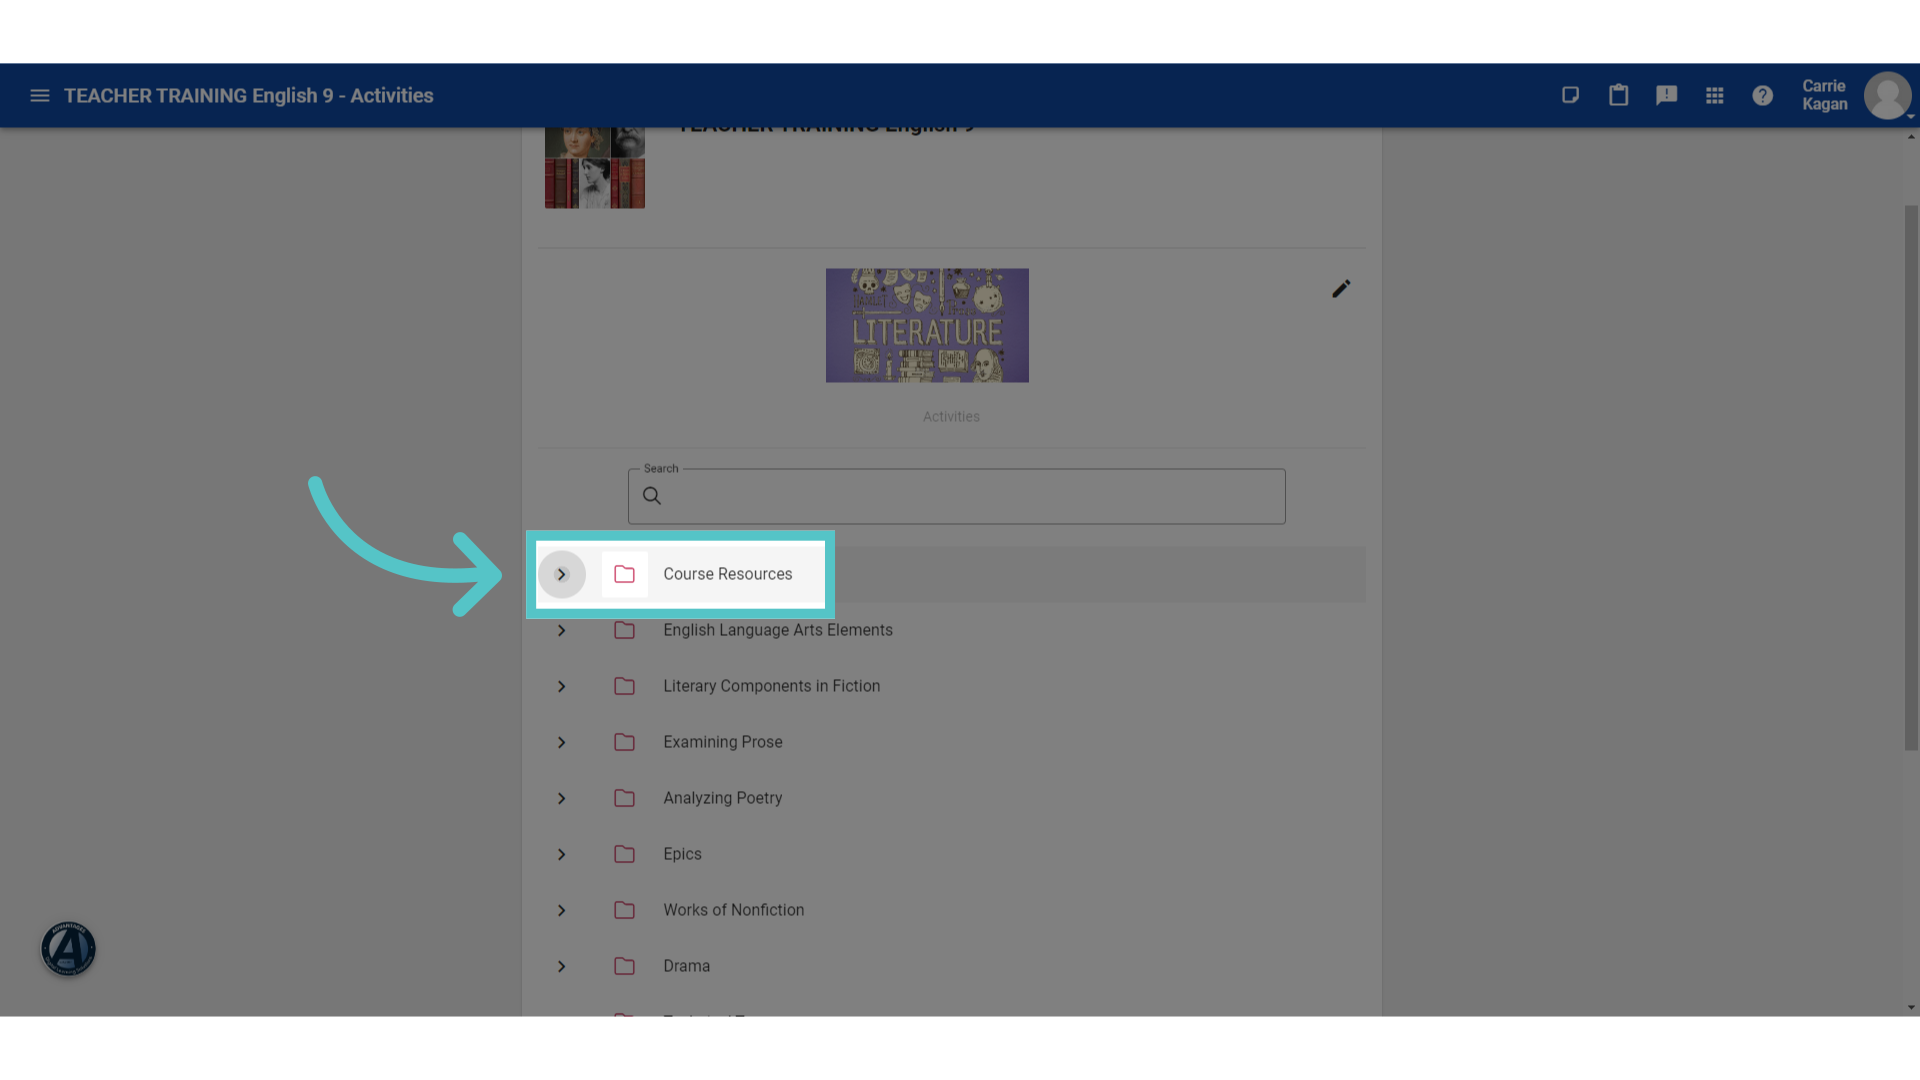The width and height of the screenshot is (1920, 1080).
Task: Select English Language Arts Elements label
Action: click(778, 630)
